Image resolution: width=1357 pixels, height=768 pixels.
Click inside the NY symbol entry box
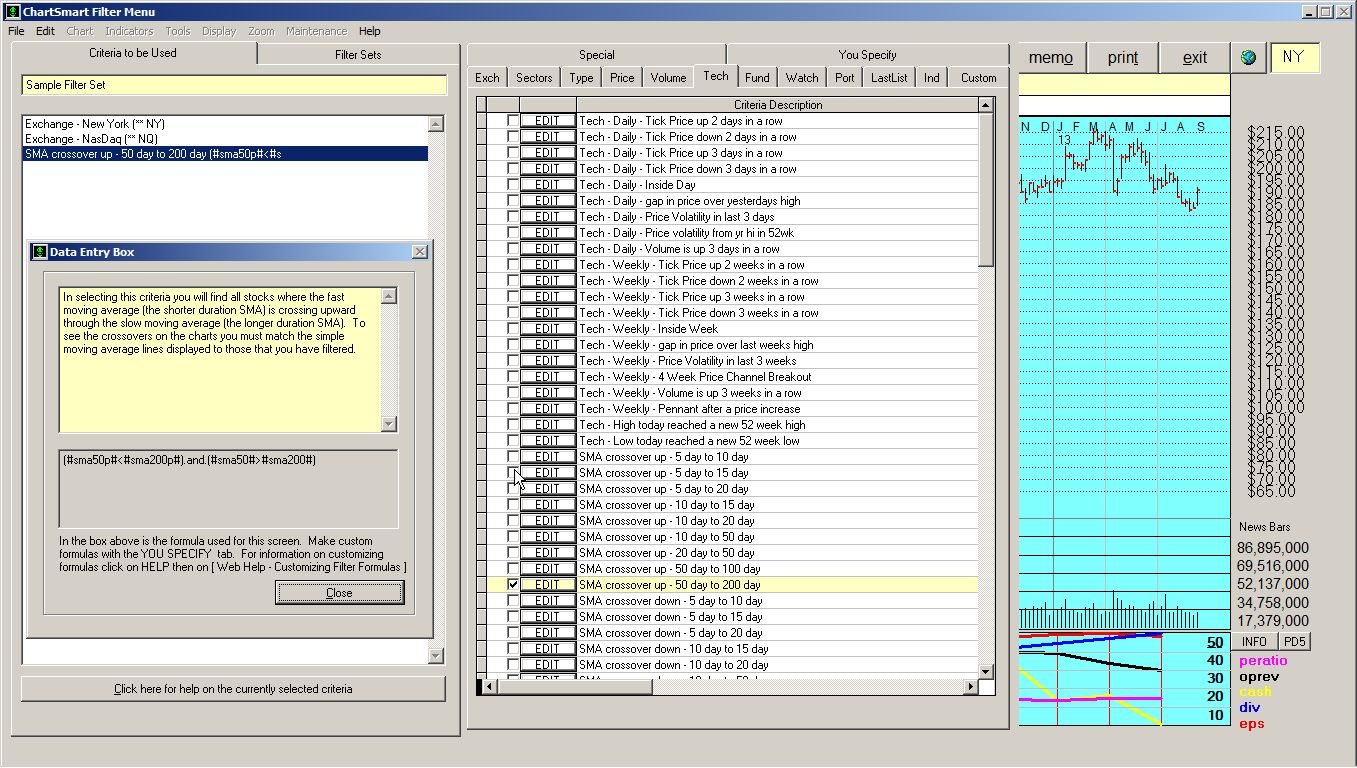1295,57
